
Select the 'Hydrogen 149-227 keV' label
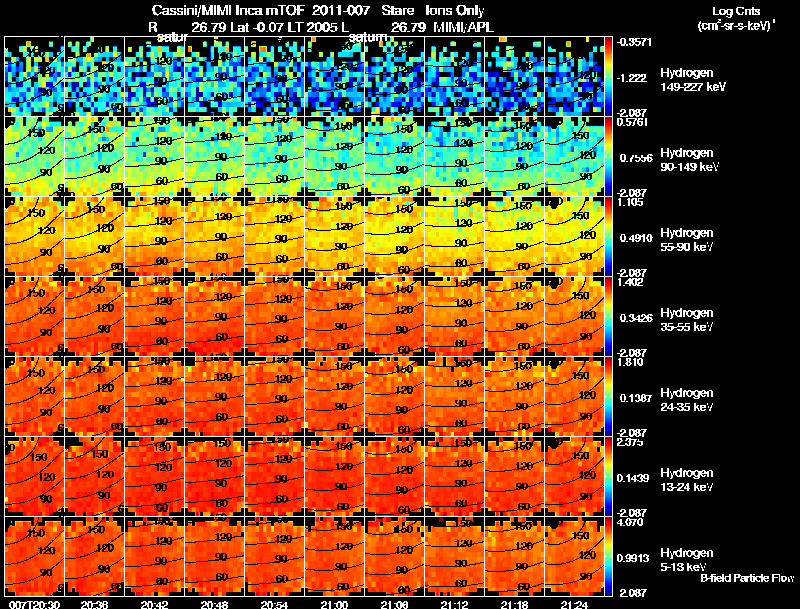tap(692, 80)
